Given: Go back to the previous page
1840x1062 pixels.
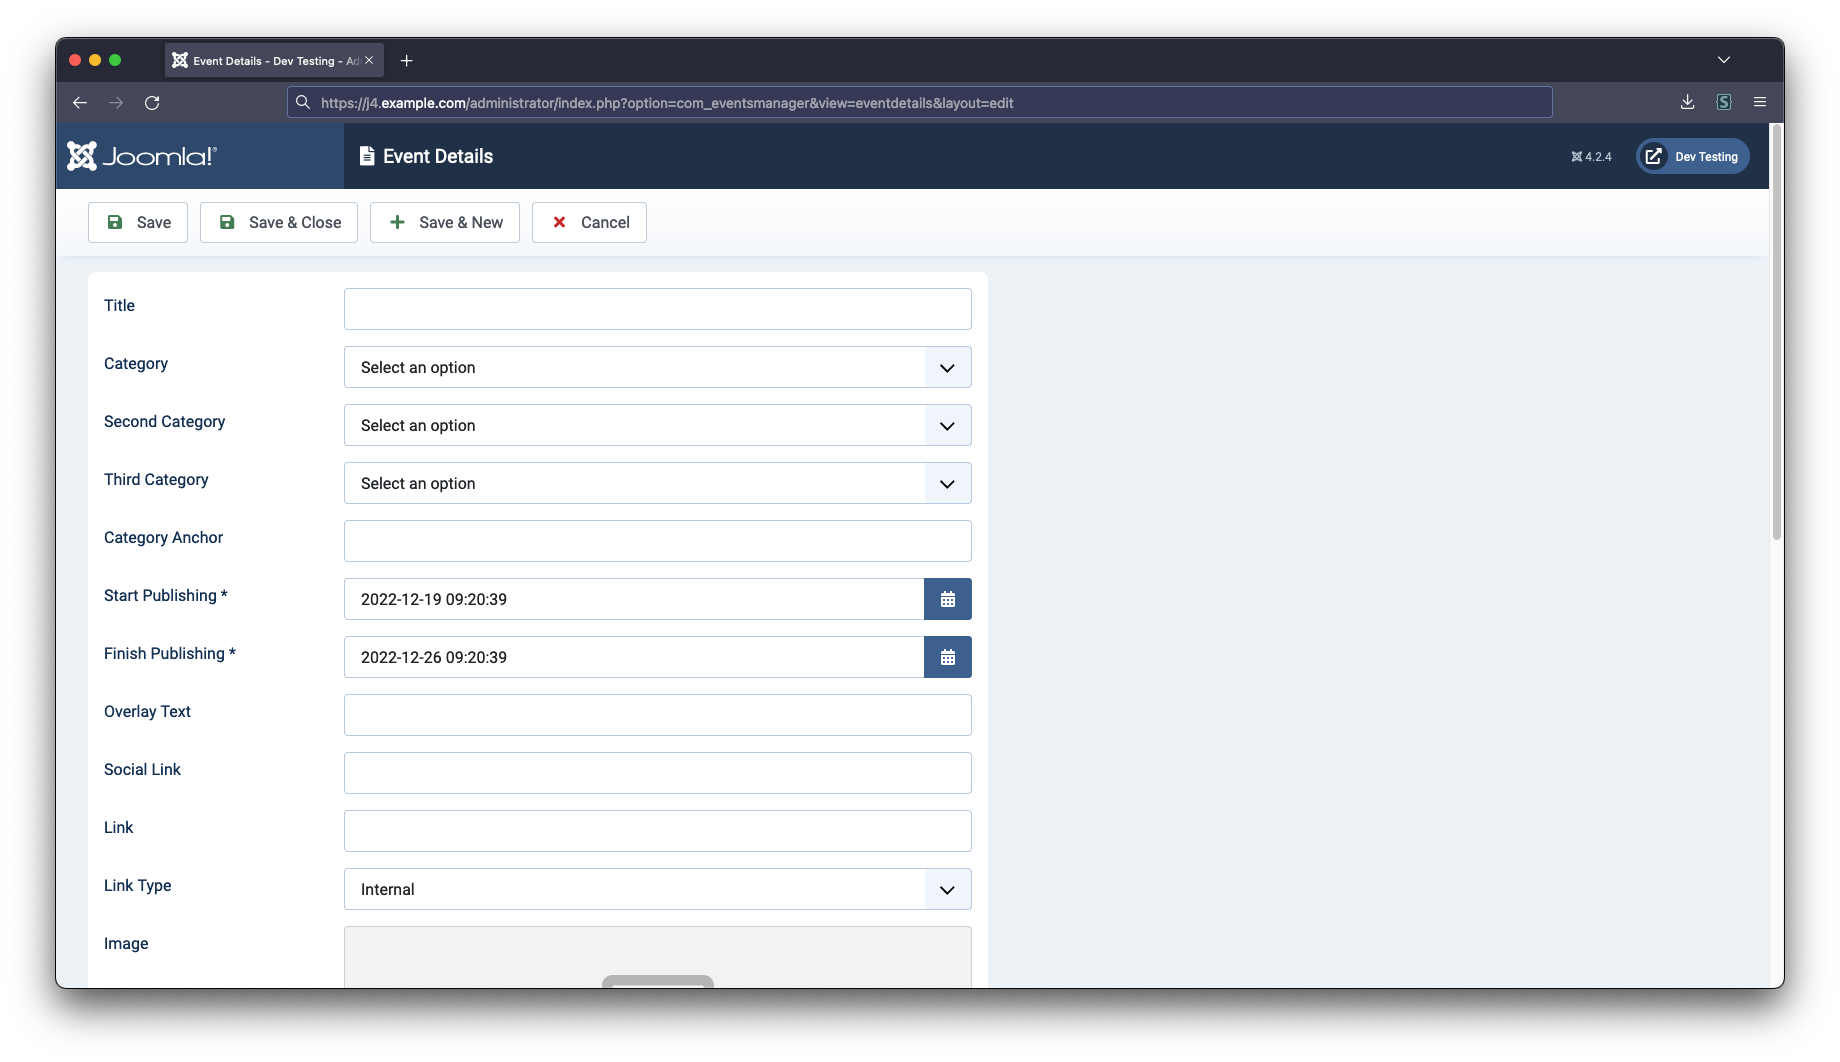Looking at the screenshot, I should click(x=80, y=103).
